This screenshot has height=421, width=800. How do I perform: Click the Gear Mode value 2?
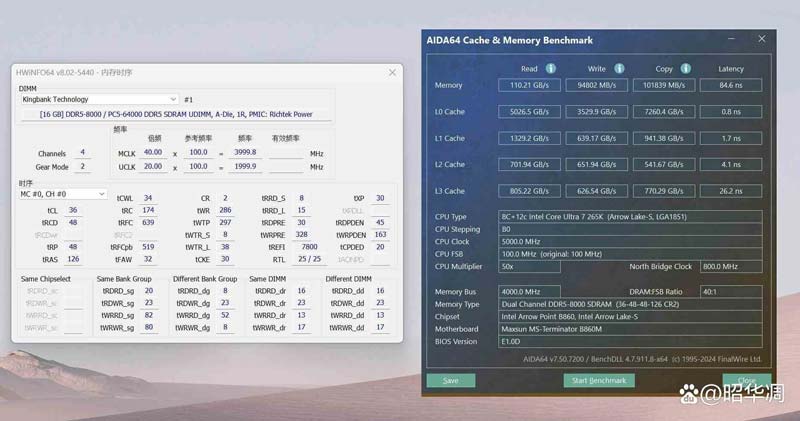(x=83, y=166)
